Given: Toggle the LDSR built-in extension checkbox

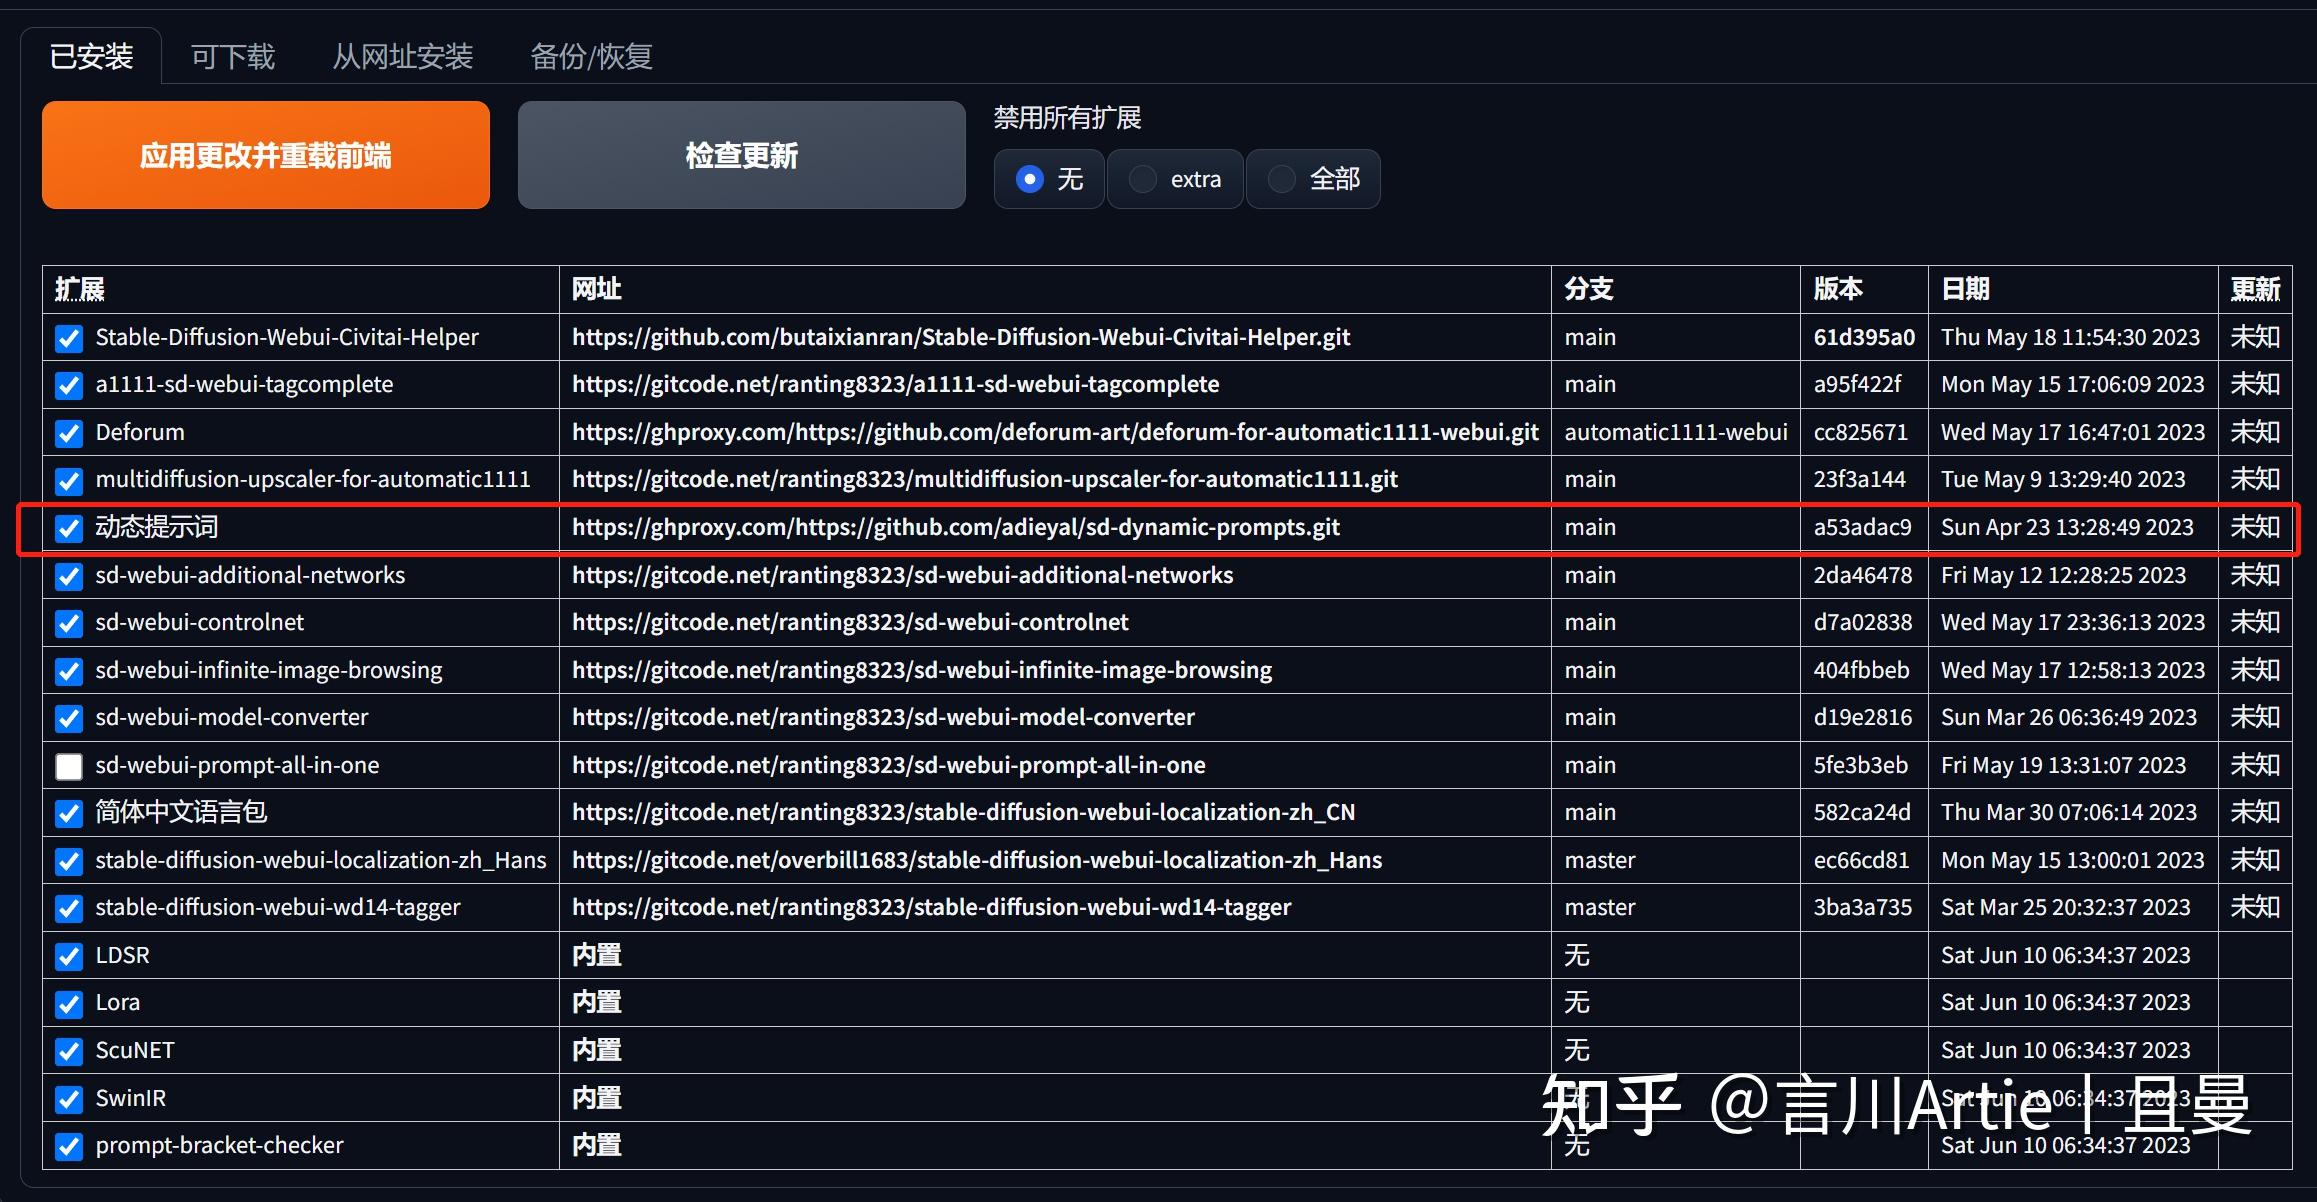Looking at the screenshot, I should (68, 956).
